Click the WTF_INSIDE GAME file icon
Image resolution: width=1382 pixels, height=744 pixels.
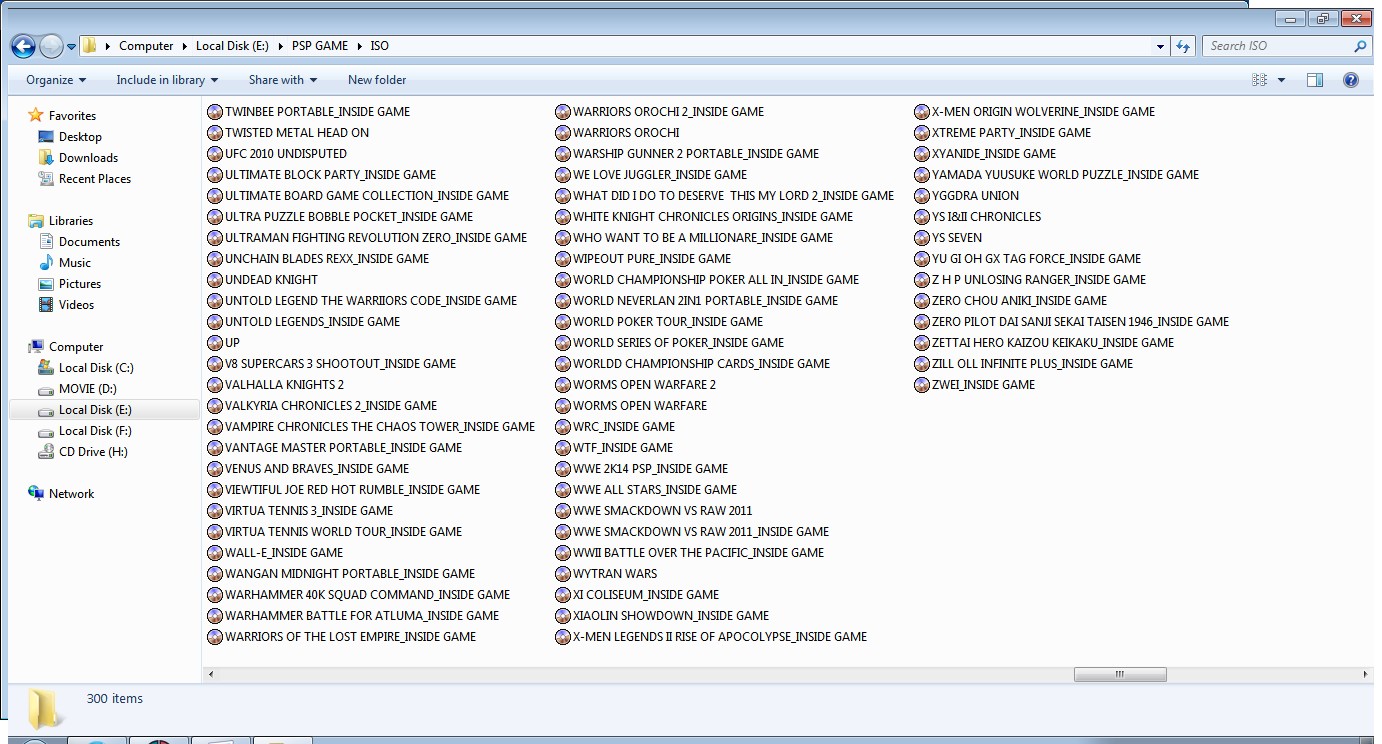(563, 448)
